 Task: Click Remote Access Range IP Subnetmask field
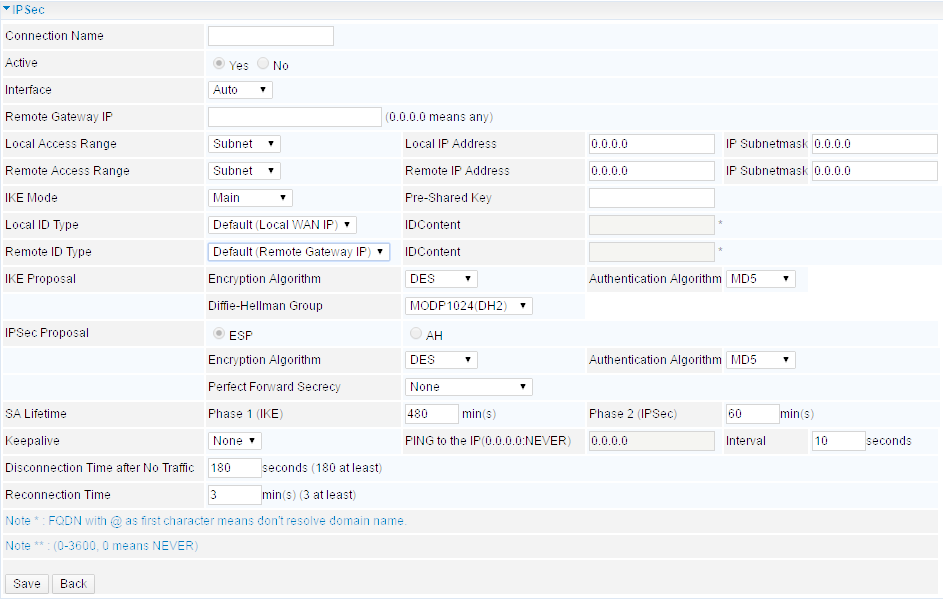click(x=874, y=171)
